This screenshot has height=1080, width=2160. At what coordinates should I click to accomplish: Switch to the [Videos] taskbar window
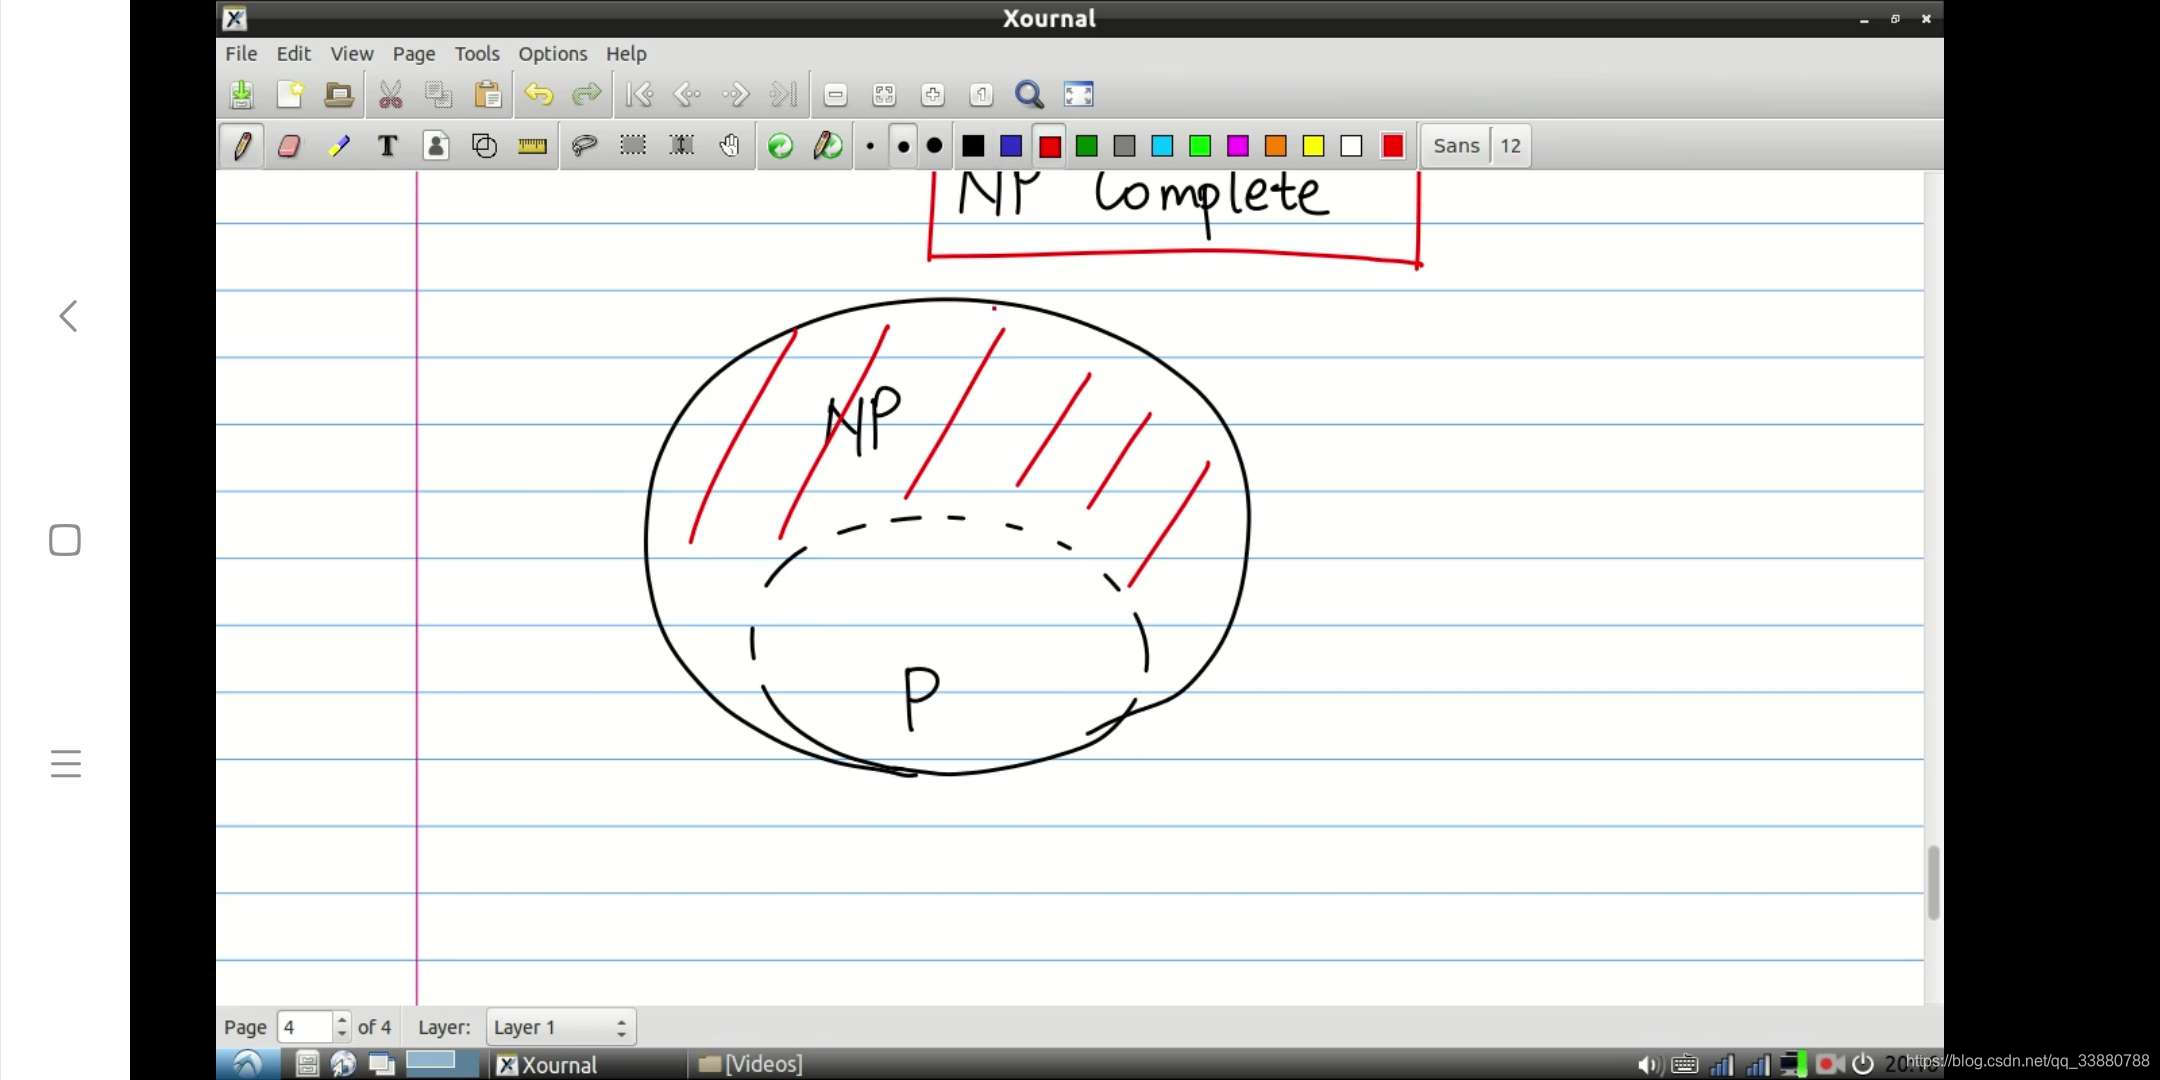pyautogui.click(x=751, y=1064)
